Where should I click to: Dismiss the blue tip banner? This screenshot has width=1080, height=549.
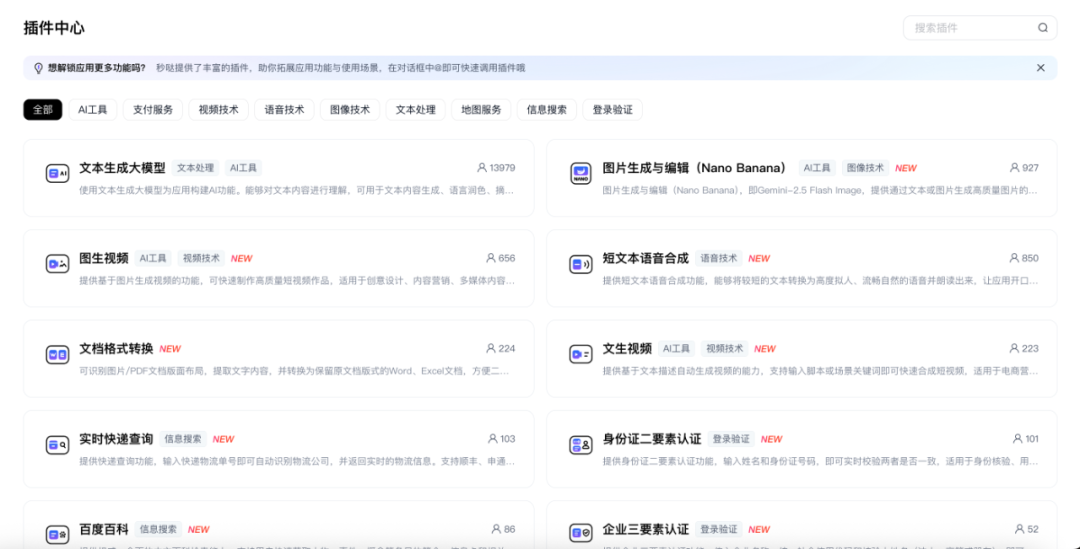point(1040,68)
